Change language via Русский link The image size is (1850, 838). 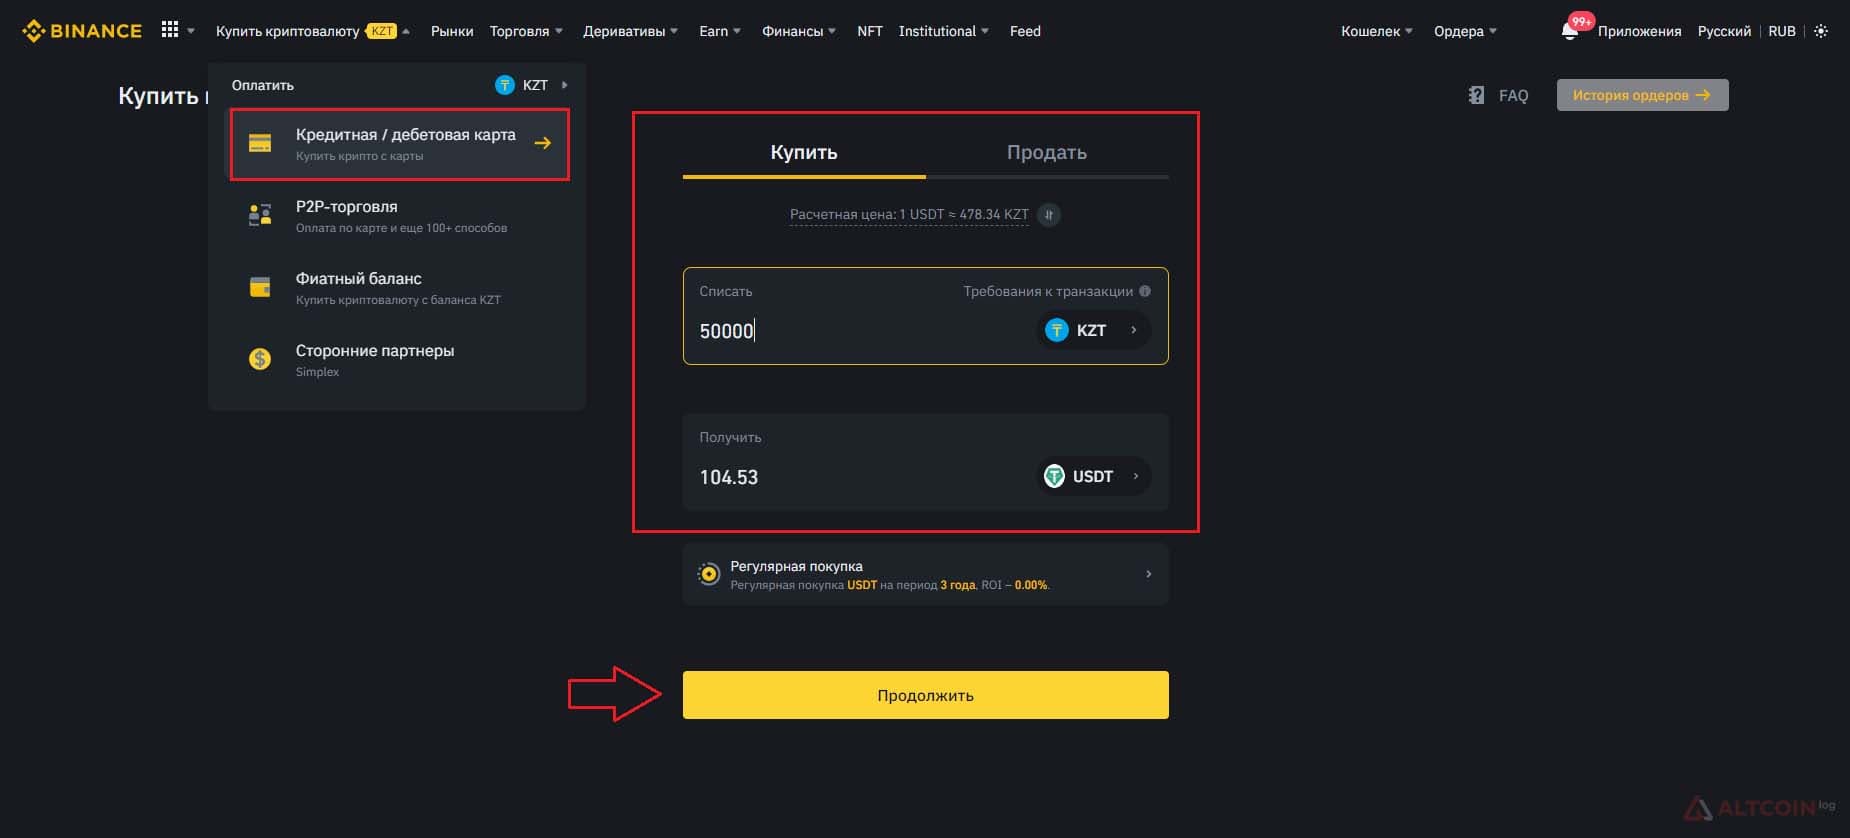coord(1724,31)
